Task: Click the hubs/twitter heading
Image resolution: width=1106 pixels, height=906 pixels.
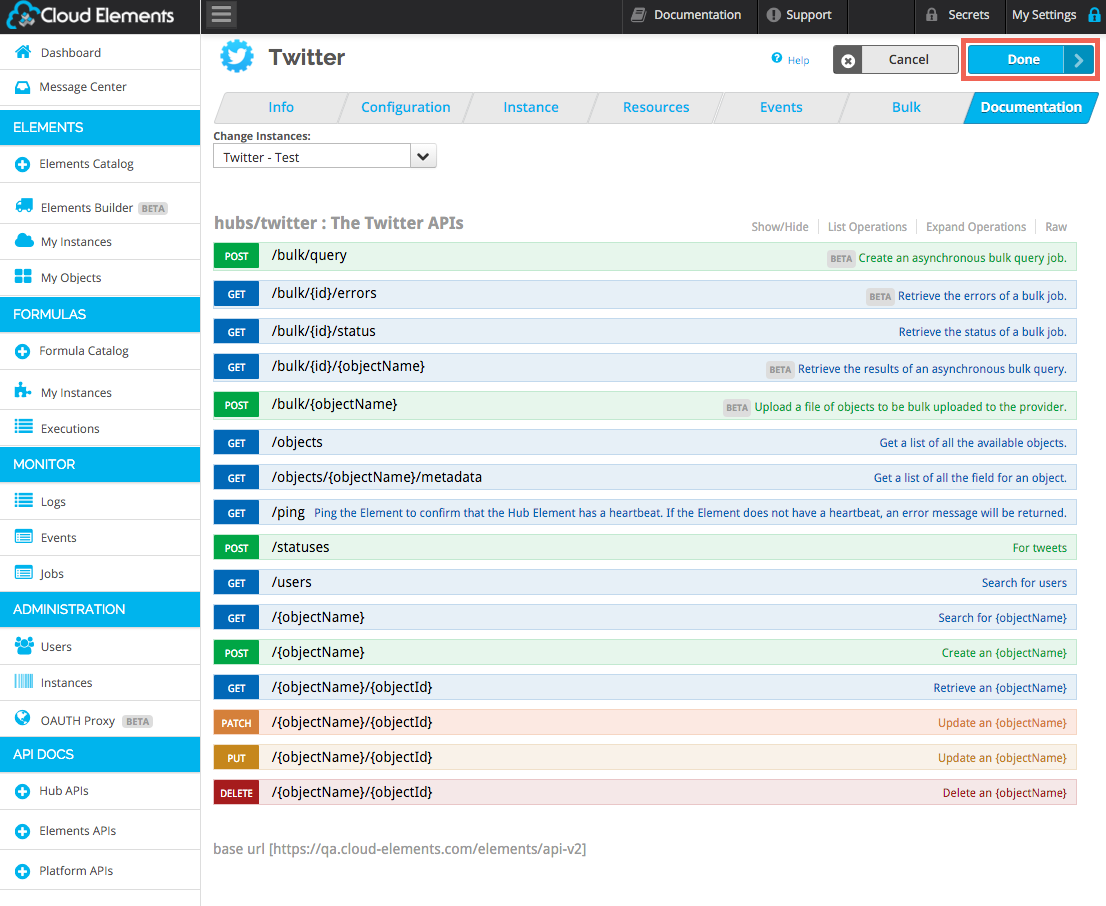Action: [x=339, y=223]
